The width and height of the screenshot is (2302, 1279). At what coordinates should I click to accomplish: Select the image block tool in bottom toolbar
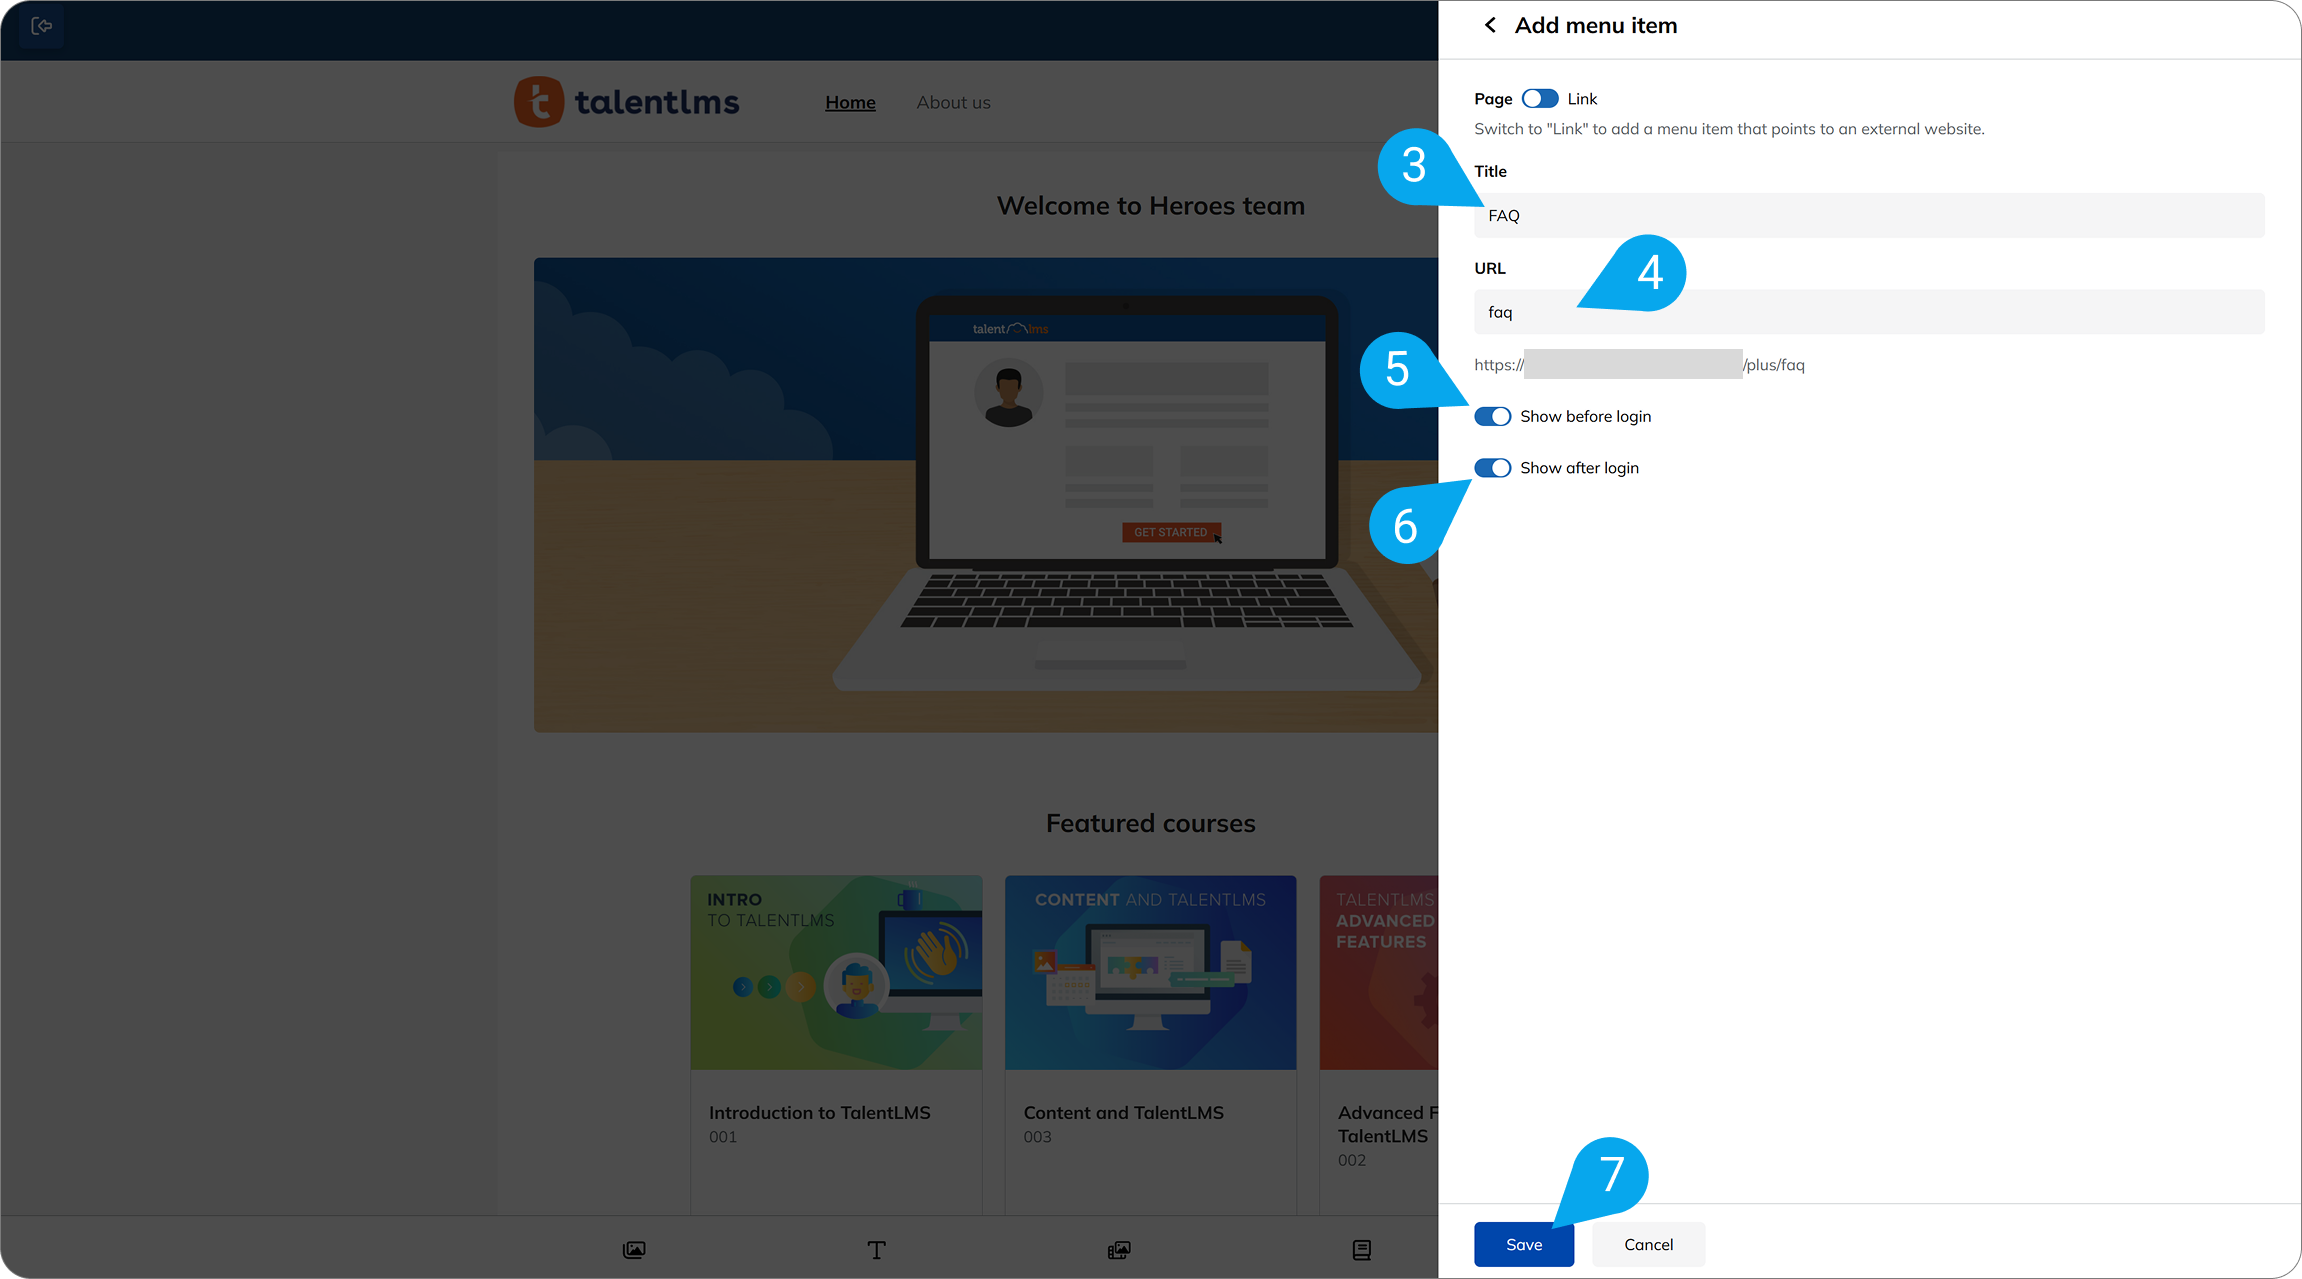tap(634, 1249)
